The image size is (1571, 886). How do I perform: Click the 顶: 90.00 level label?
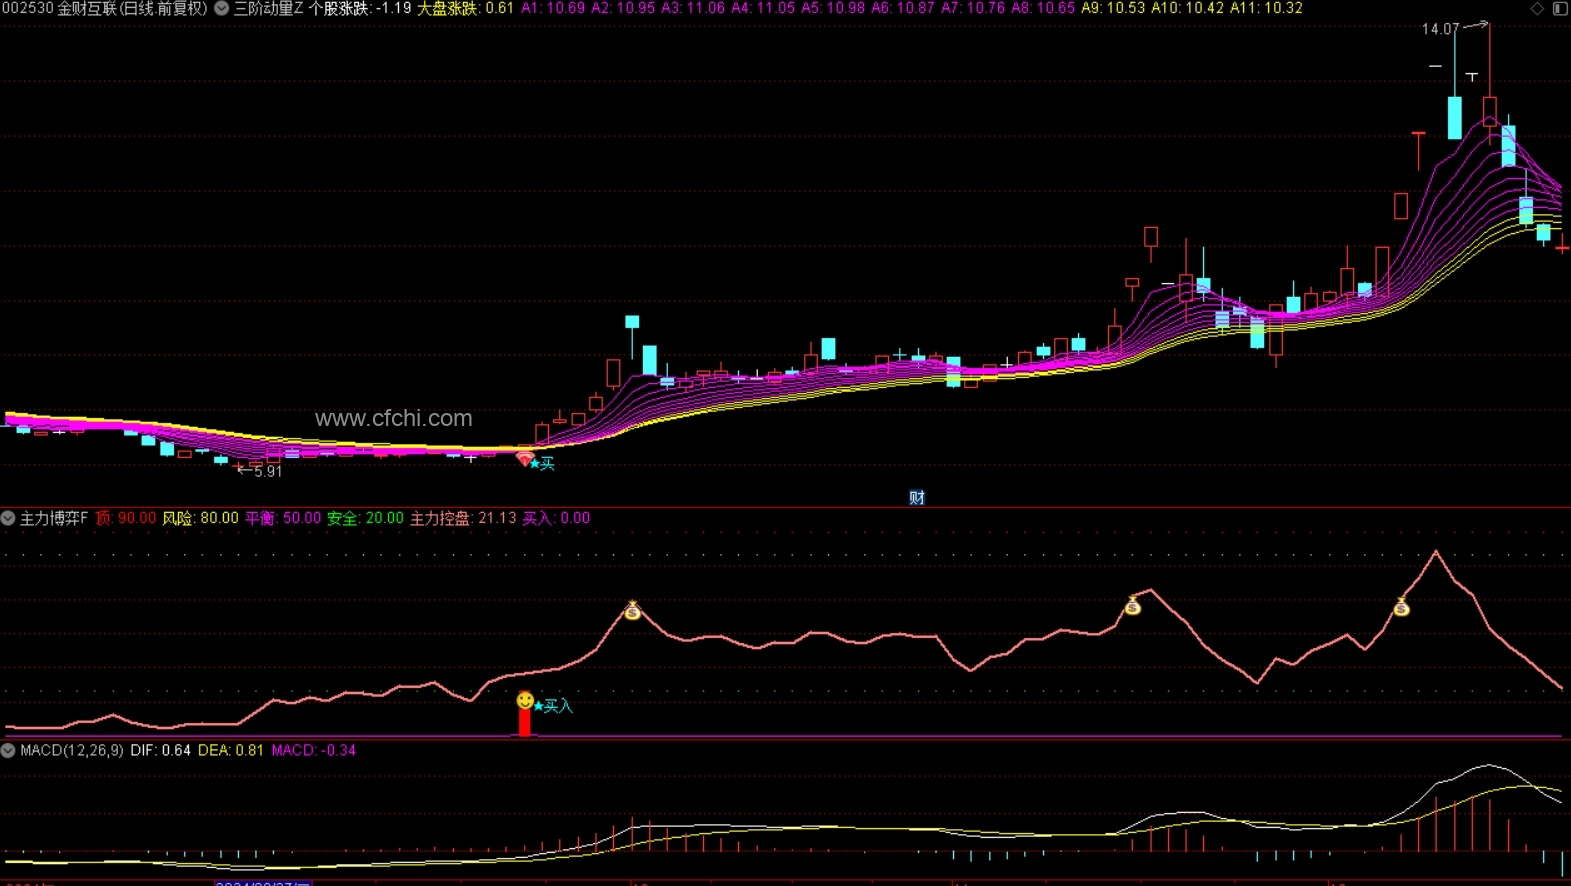point(126,518)
